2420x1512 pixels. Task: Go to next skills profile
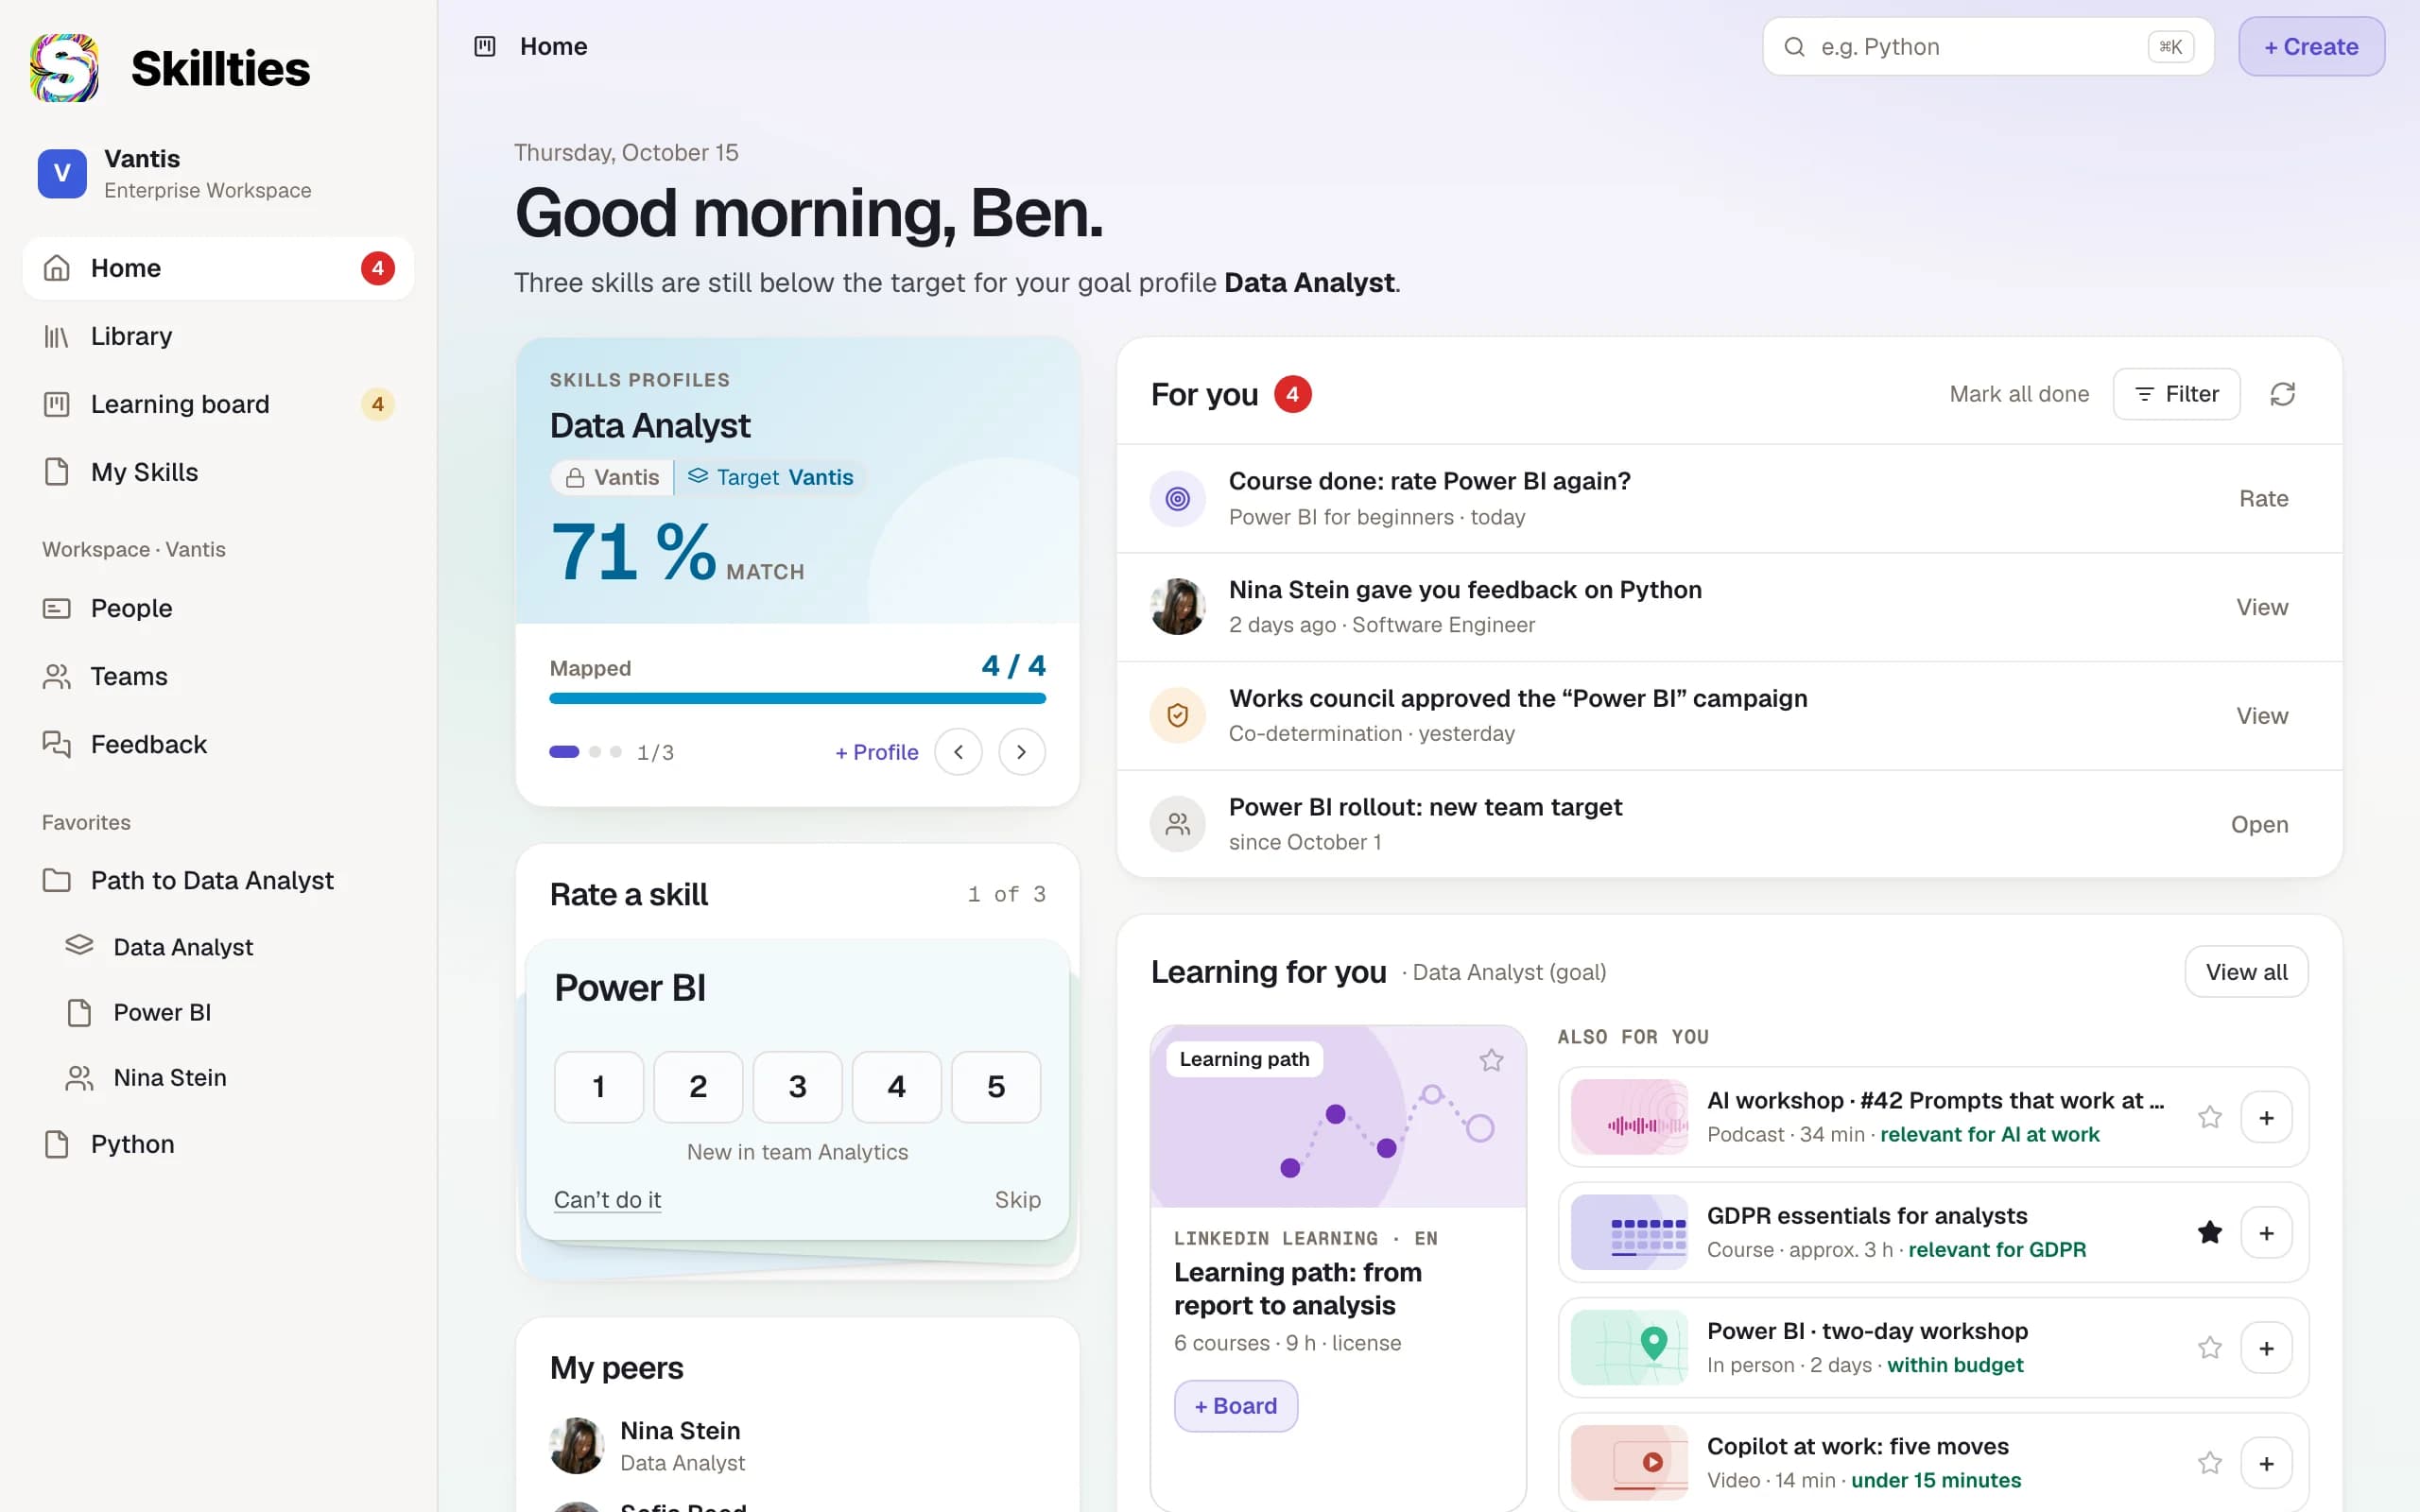click(x=1021, y=752)
